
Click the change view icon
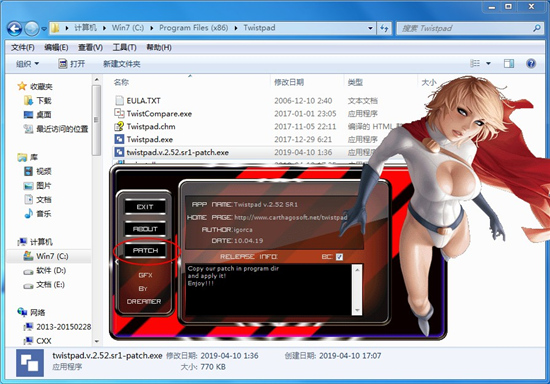click(475, 63)
